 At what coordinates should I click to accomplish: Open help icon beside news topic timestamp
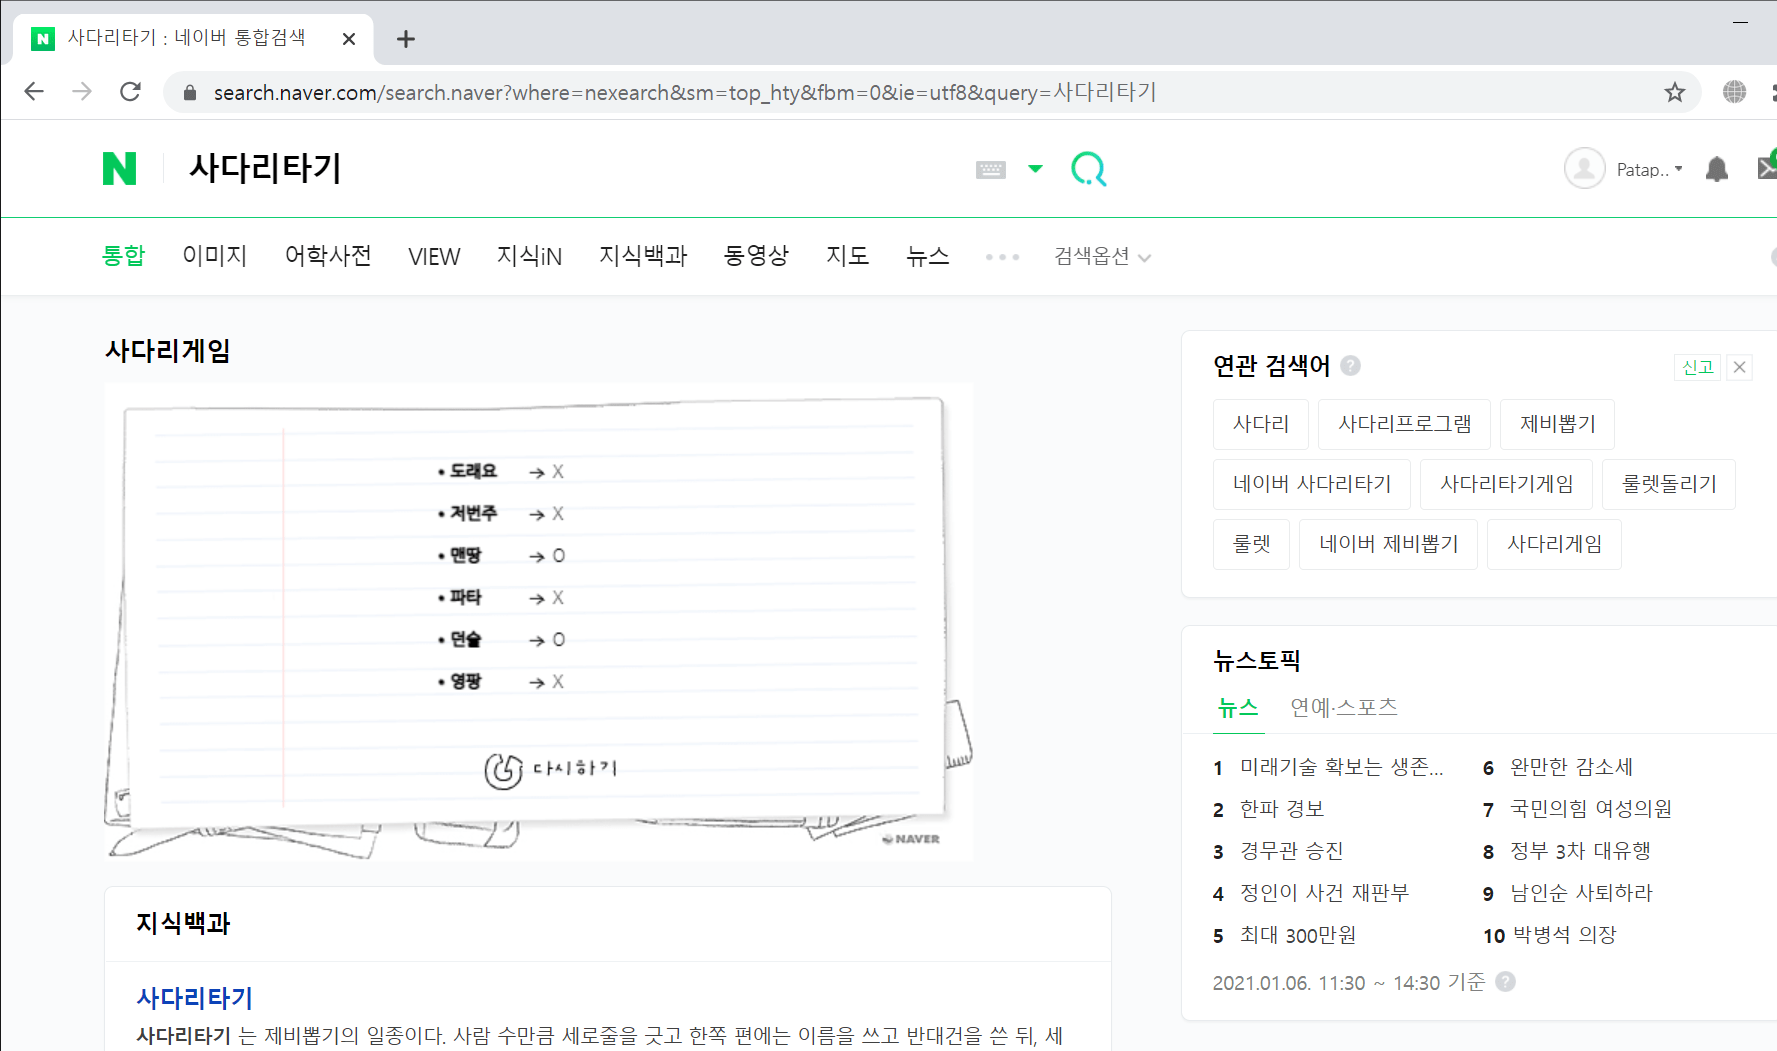coord(1505,982)
